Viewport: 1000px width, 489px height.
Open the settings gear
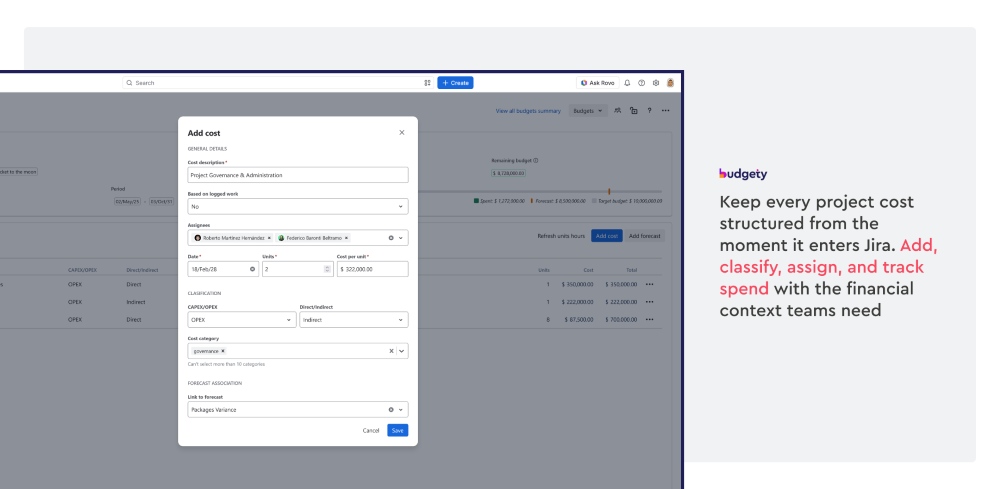[656, 83]
